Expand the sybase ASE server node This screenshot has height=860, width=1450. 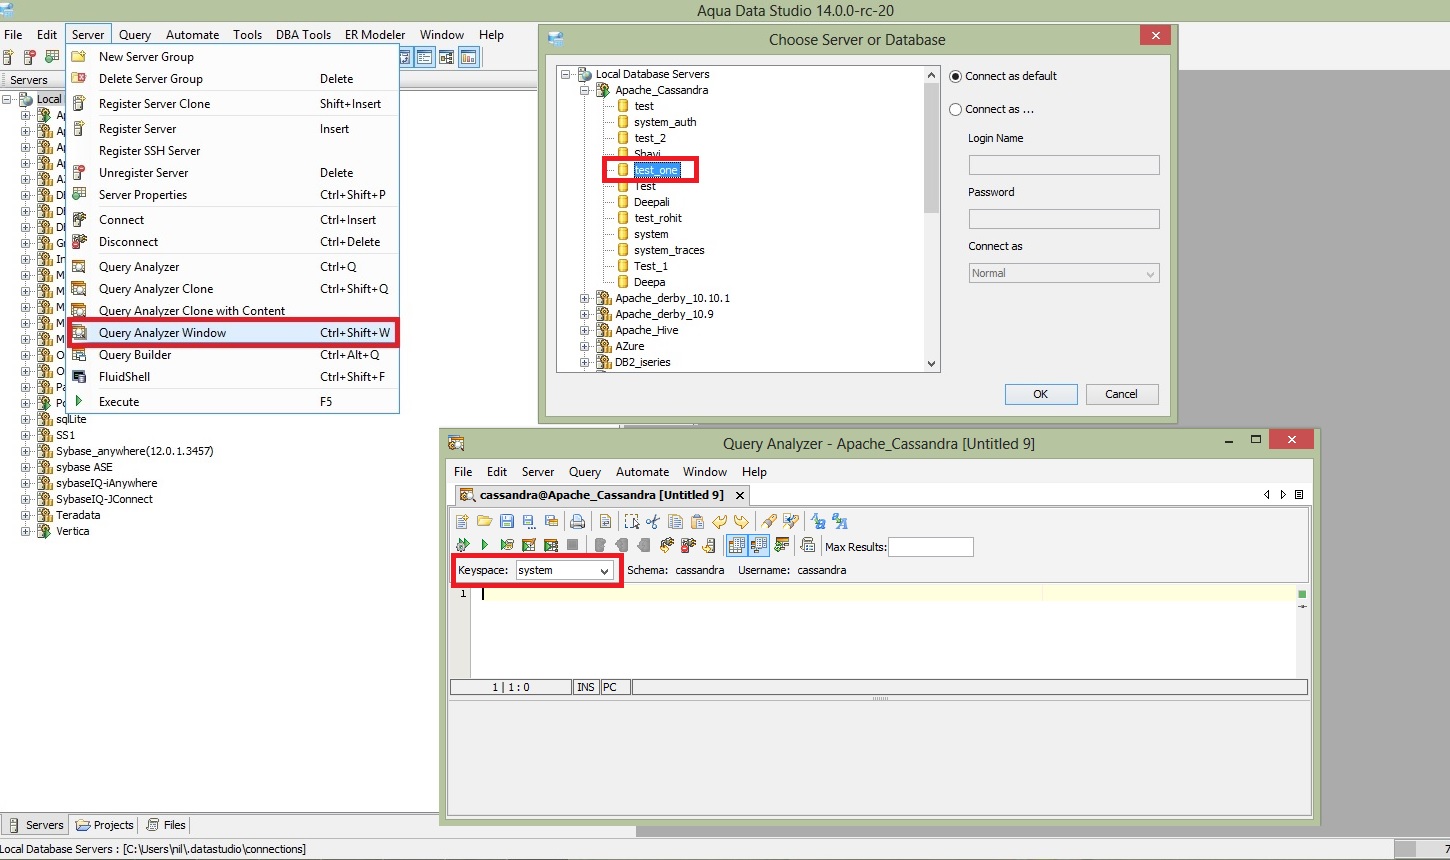[26, 467]
